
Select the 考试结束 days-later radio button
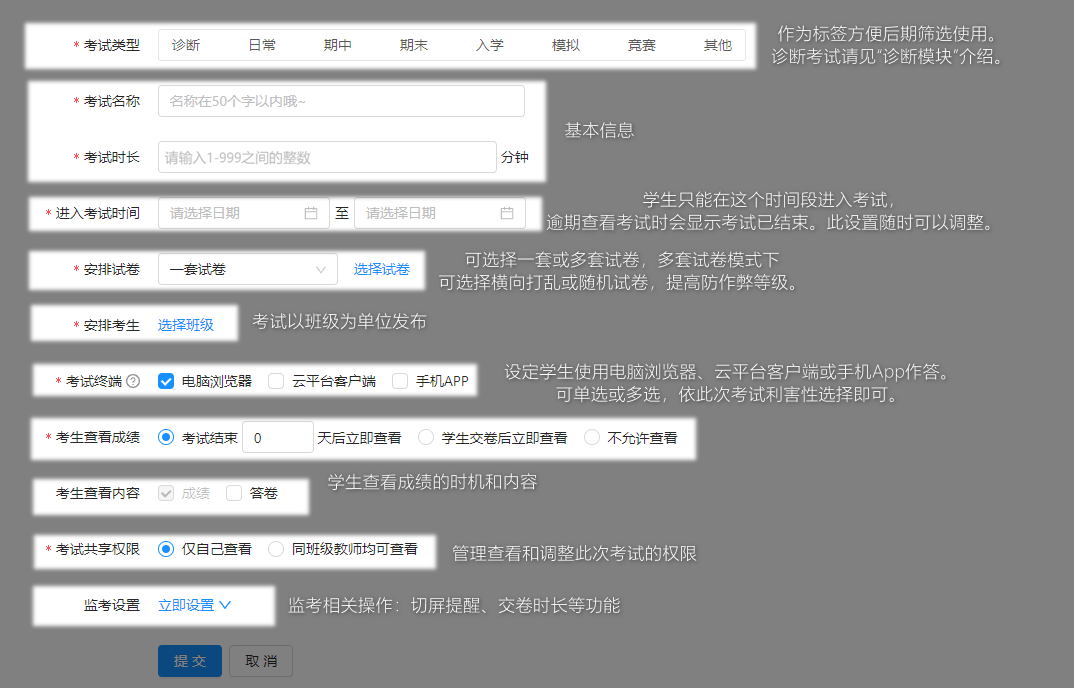coord(166,437)
